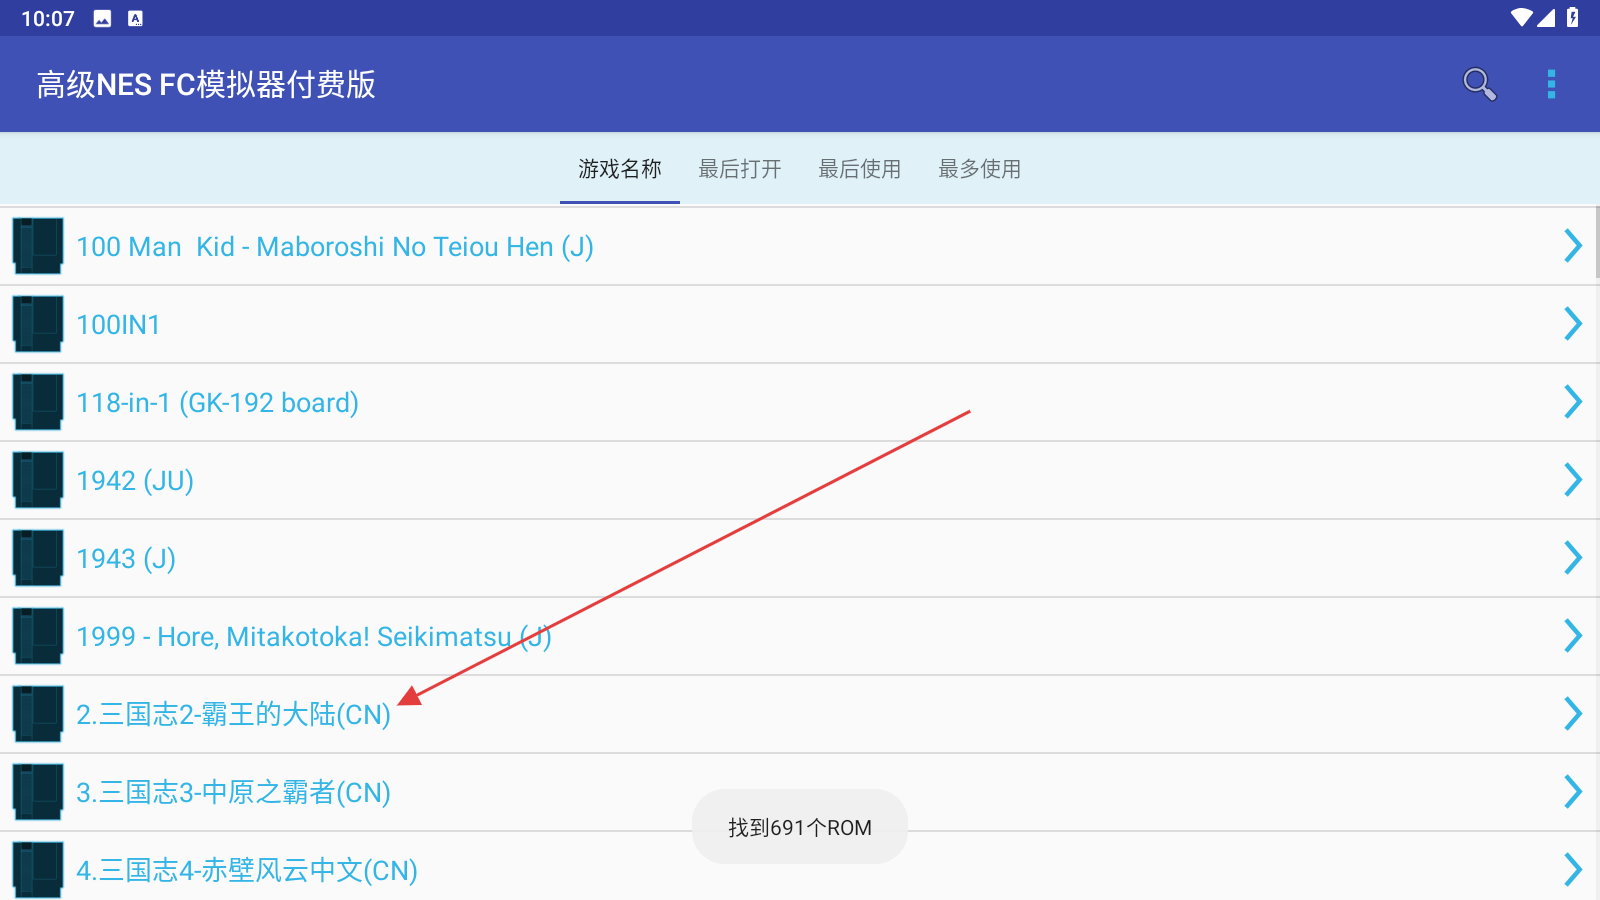This screenshot has width=1600, height=900.
Task: Tap the battery status icon
Action: click(1573, 17)
